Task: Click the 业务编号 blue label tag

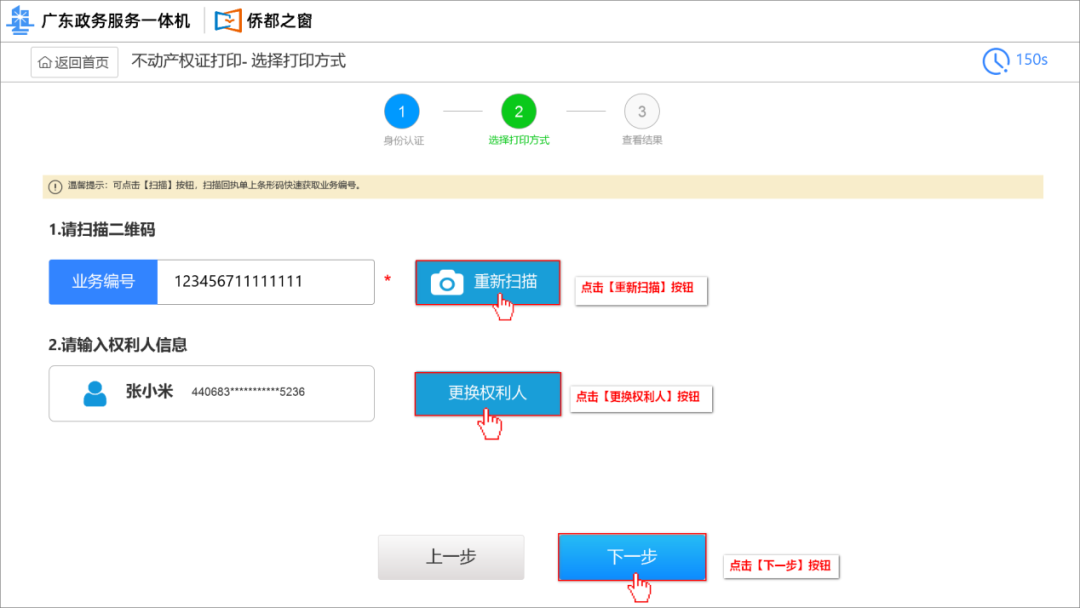Action: [102, 282]
